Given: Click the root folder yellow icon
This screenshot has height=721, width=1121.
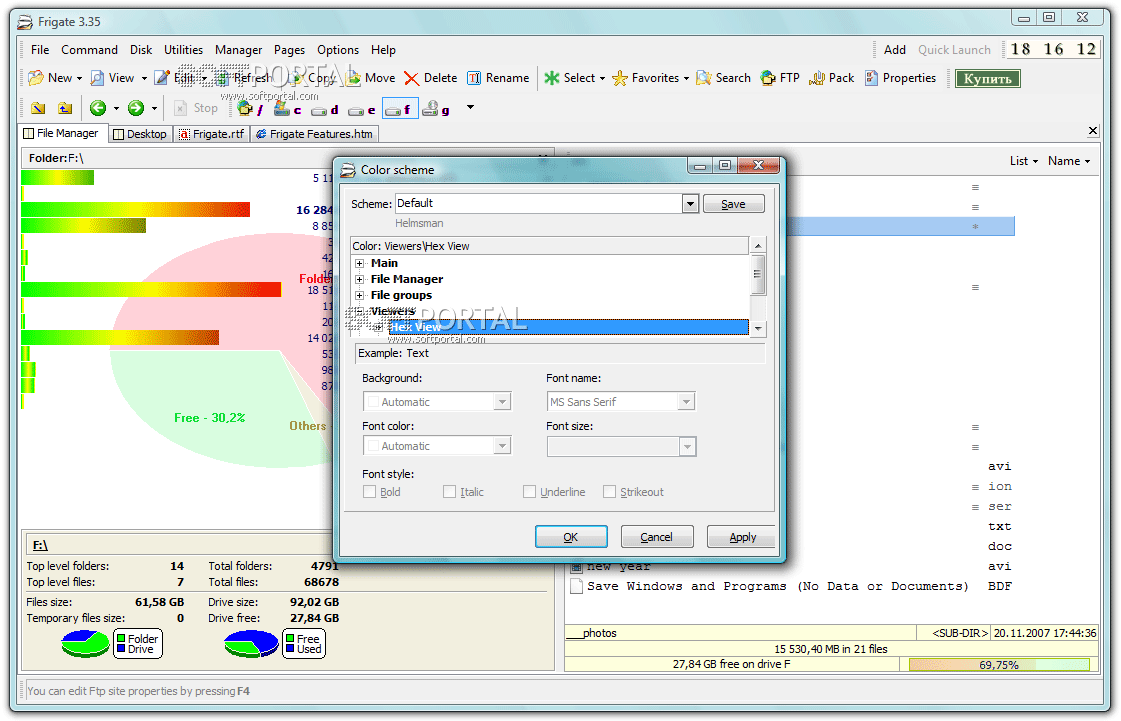Looking at the screenshot, I should point(38,108).
